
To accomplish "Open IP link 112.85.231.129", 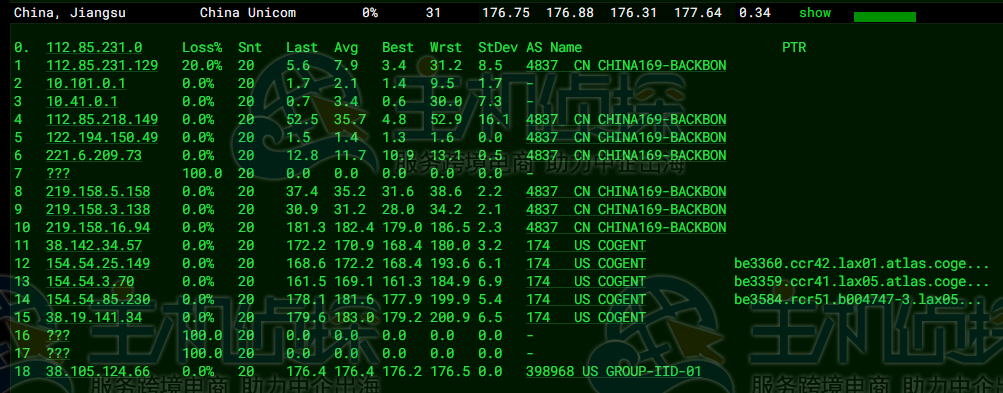I will (102, 65).
